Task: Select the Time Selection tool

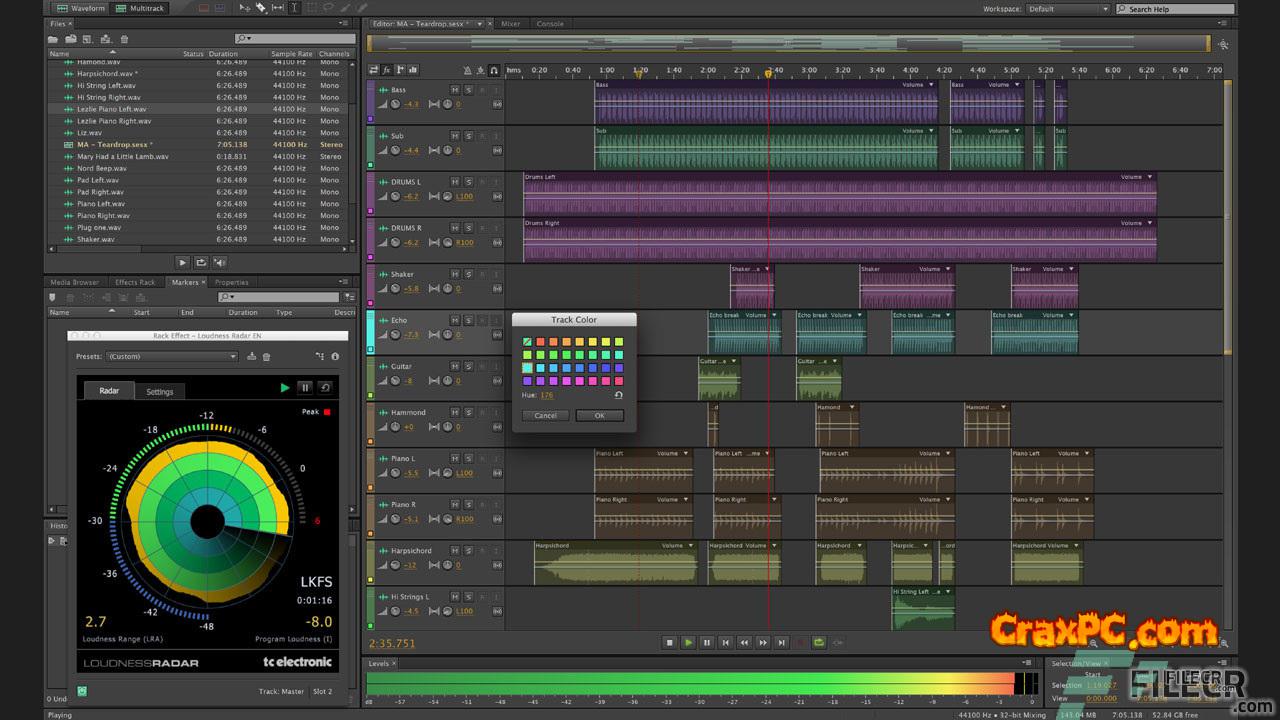Action: [x=293, y=8]
